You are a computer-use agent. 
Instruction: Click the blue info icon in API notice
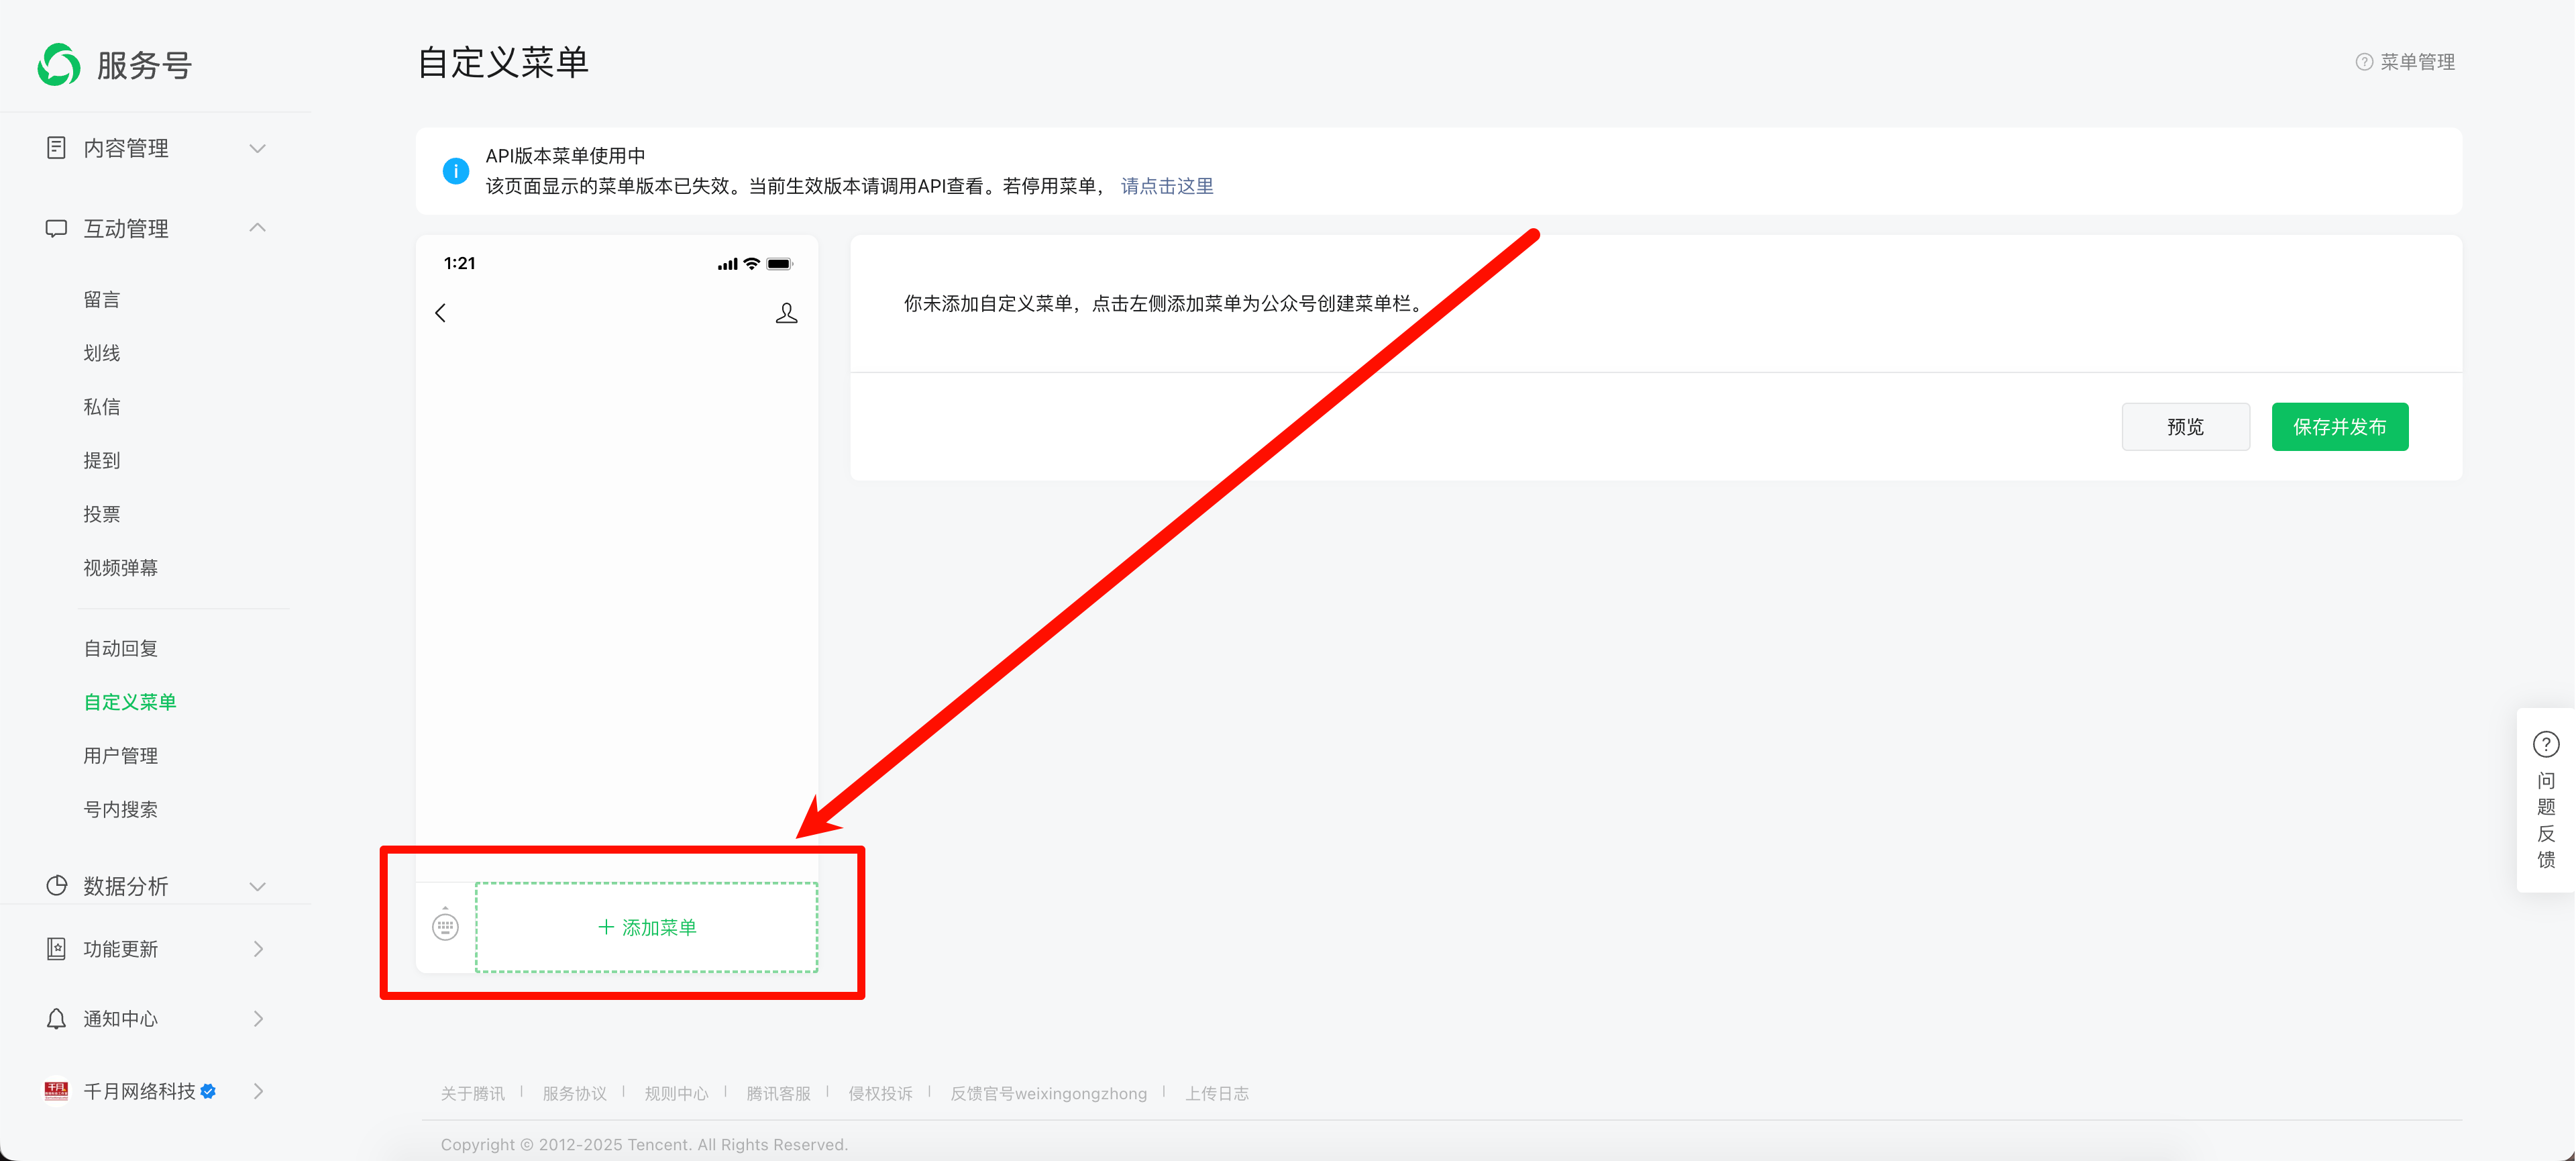(x=456, y=171)
